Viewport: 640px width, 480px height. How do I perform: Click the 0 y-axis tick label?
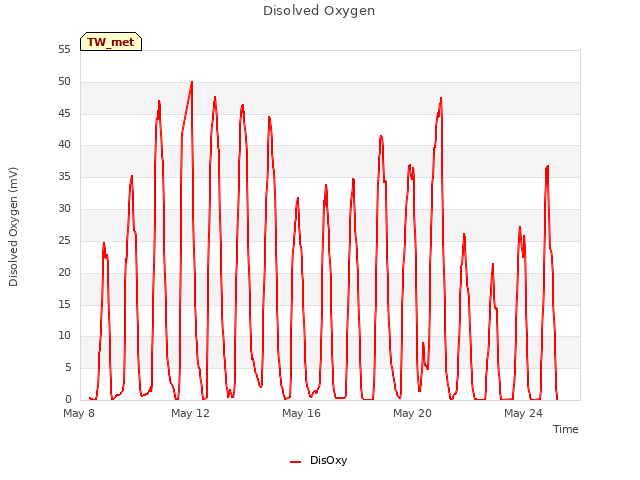(68, 399)
